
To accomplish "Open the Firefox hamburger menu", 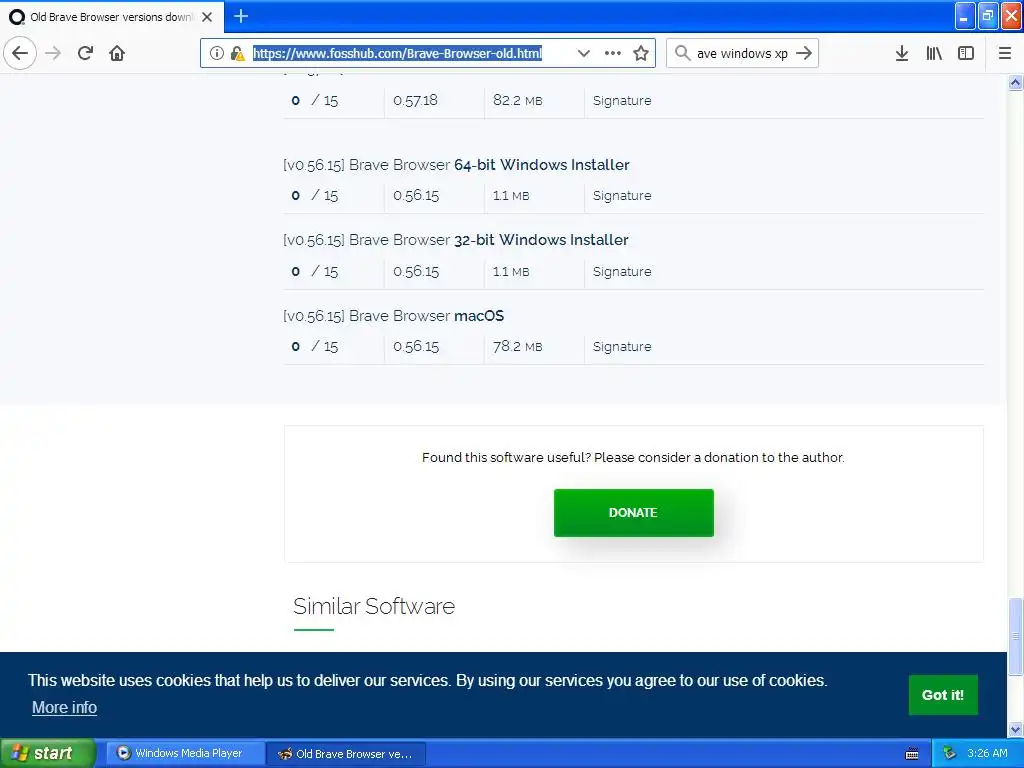I will tap(1005, 53).
